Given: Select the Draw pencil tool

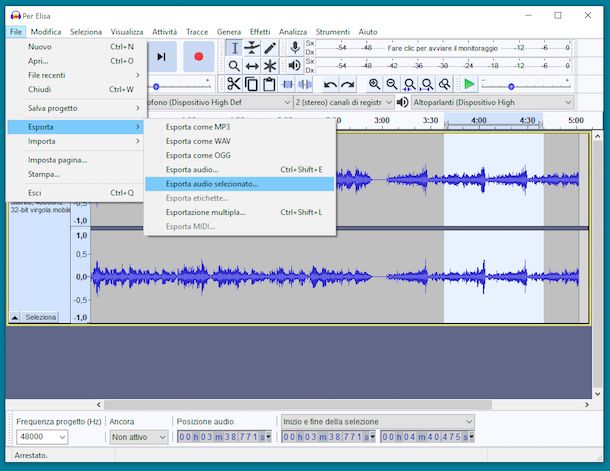Looking at the screenshot, I should (x=270, y=48).
